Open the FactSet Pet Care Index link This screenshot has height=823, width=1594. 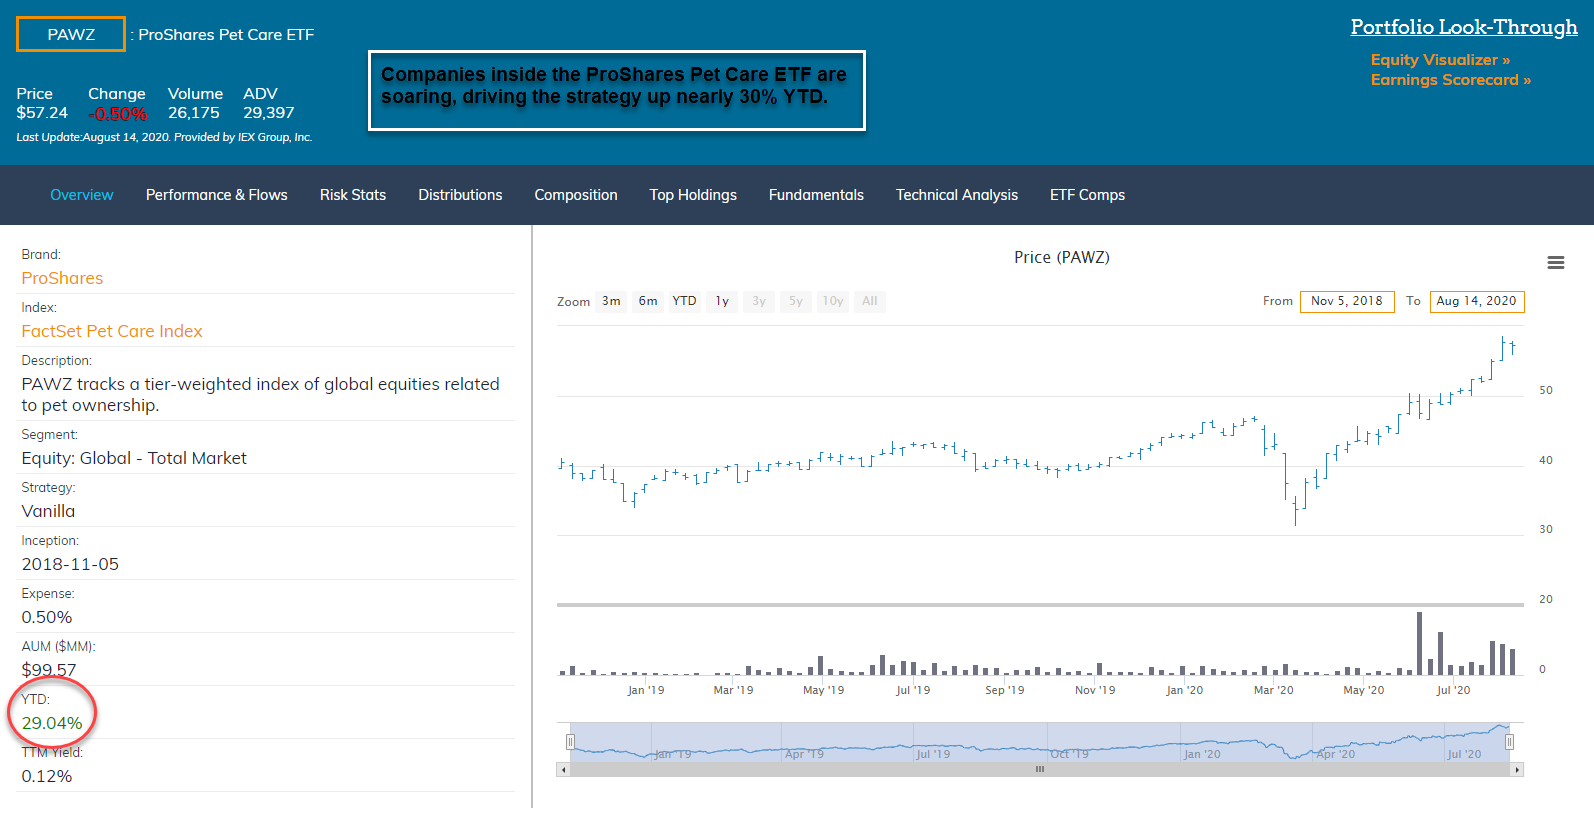[112, 331]
